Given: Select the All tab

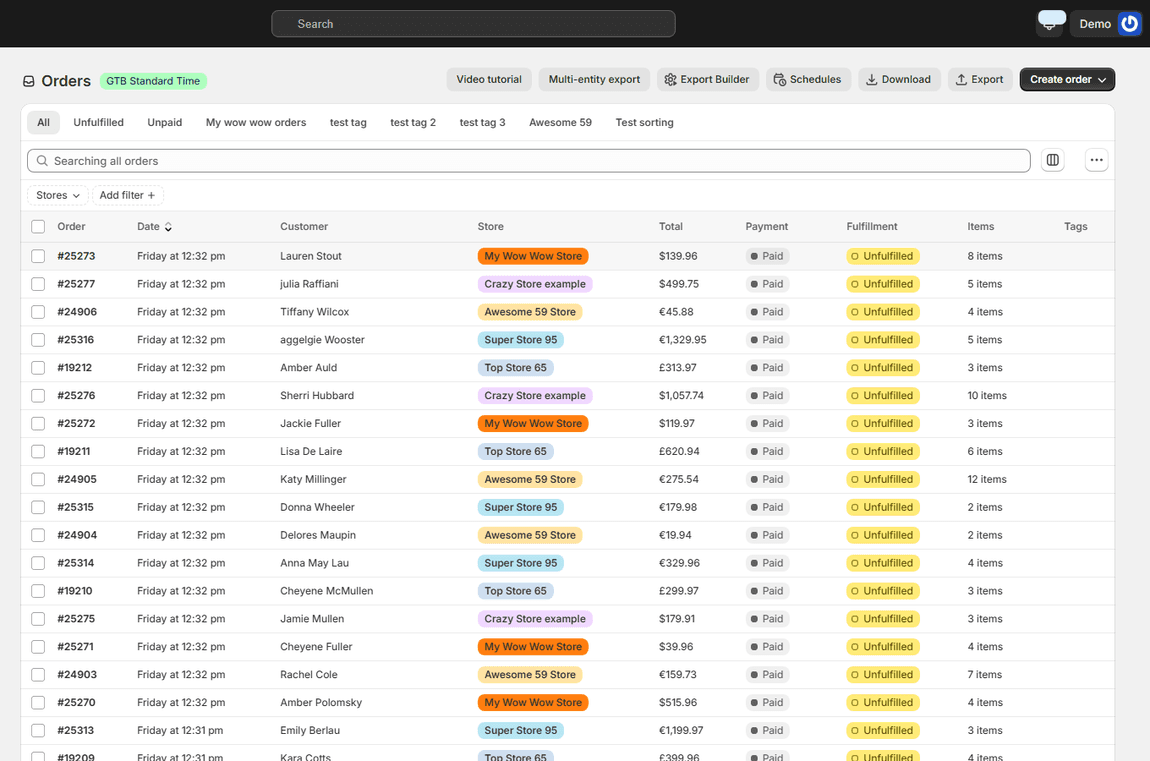Looking at the screenshot, I should 43,122.
